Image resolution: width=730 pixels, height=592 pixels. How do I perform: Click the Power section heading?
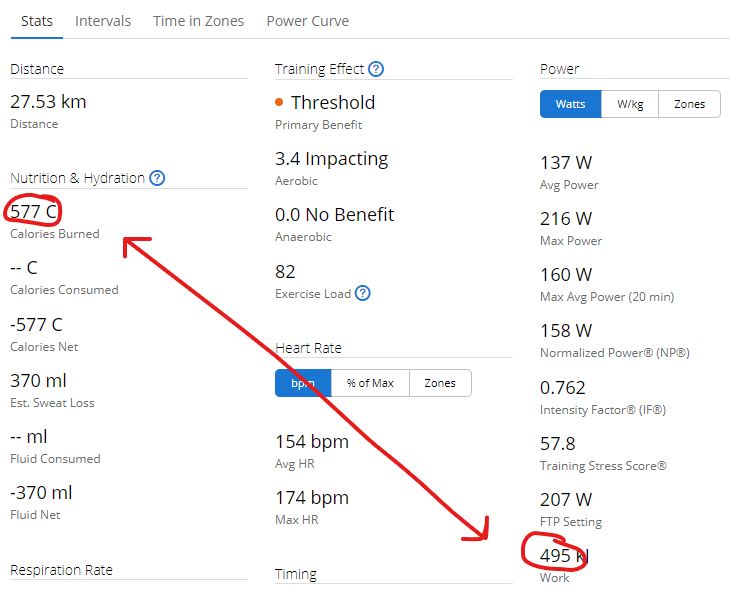(x=559, y=69)
